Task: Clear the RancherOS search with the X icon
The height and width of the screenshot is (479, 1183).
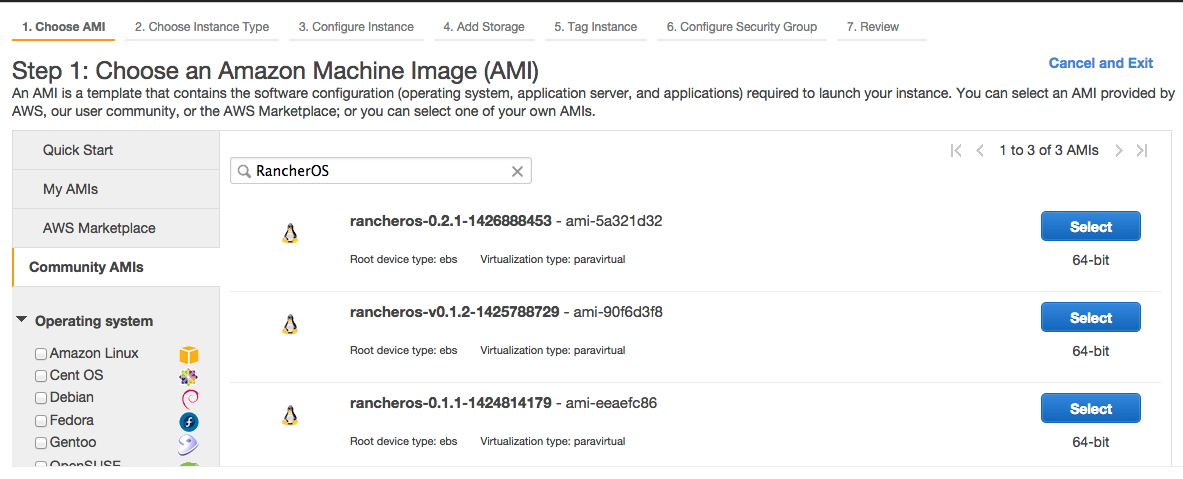Action: [x=518, y=171]
